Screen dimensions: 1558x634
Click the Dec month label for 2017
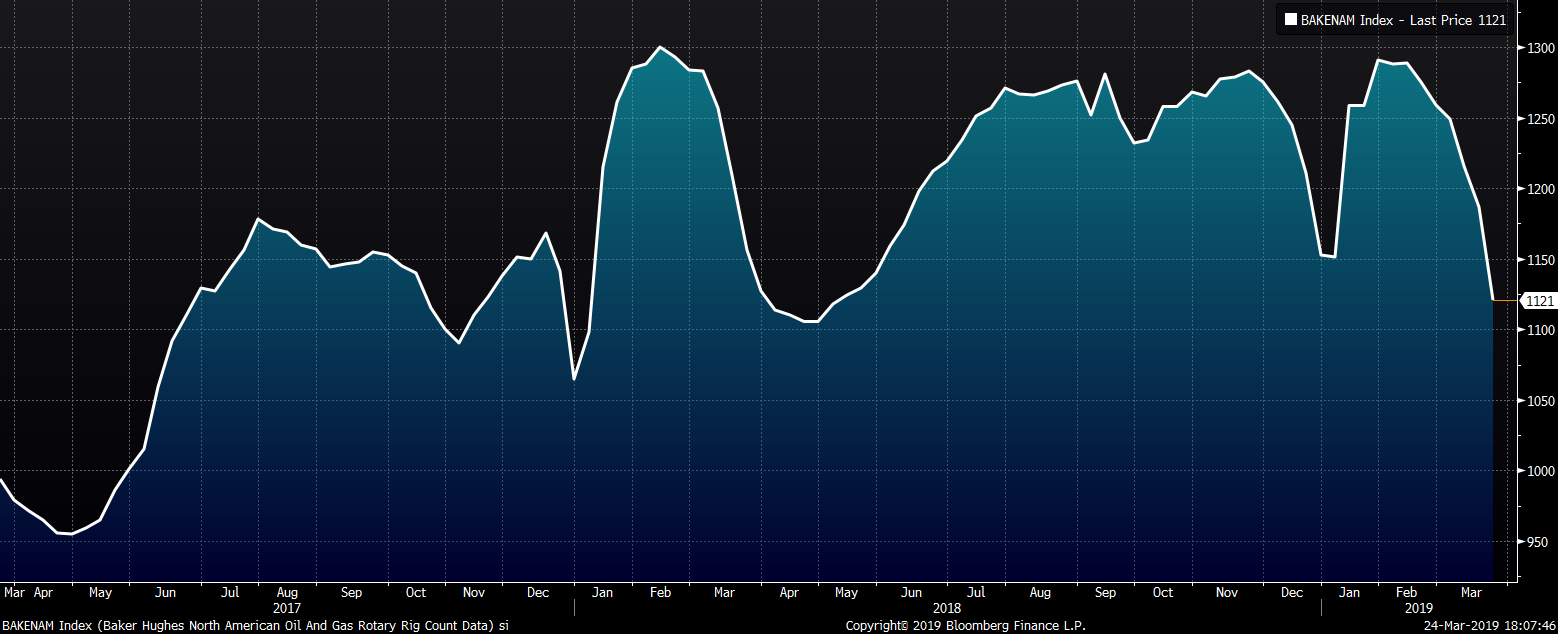[x=538, y=593]
